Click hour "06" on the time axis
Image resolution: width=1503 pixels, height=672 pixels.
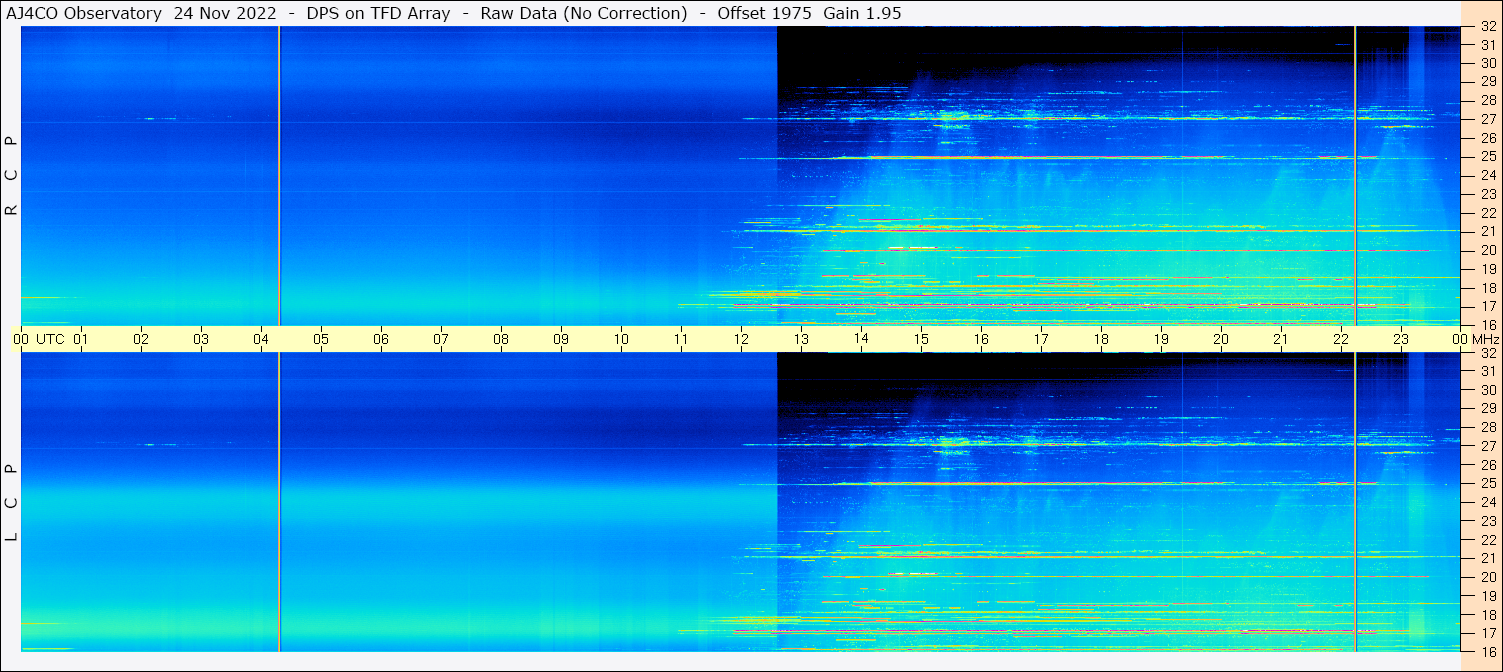point(381,339)
